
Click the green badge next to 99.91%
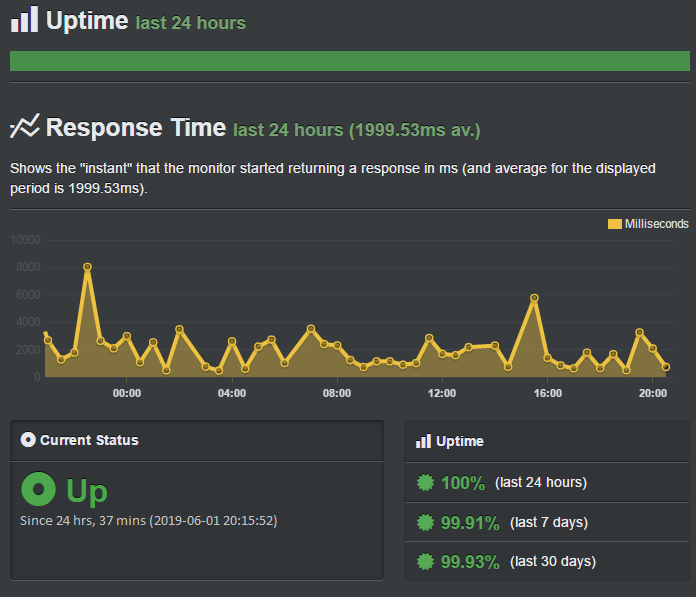[425, 522]
